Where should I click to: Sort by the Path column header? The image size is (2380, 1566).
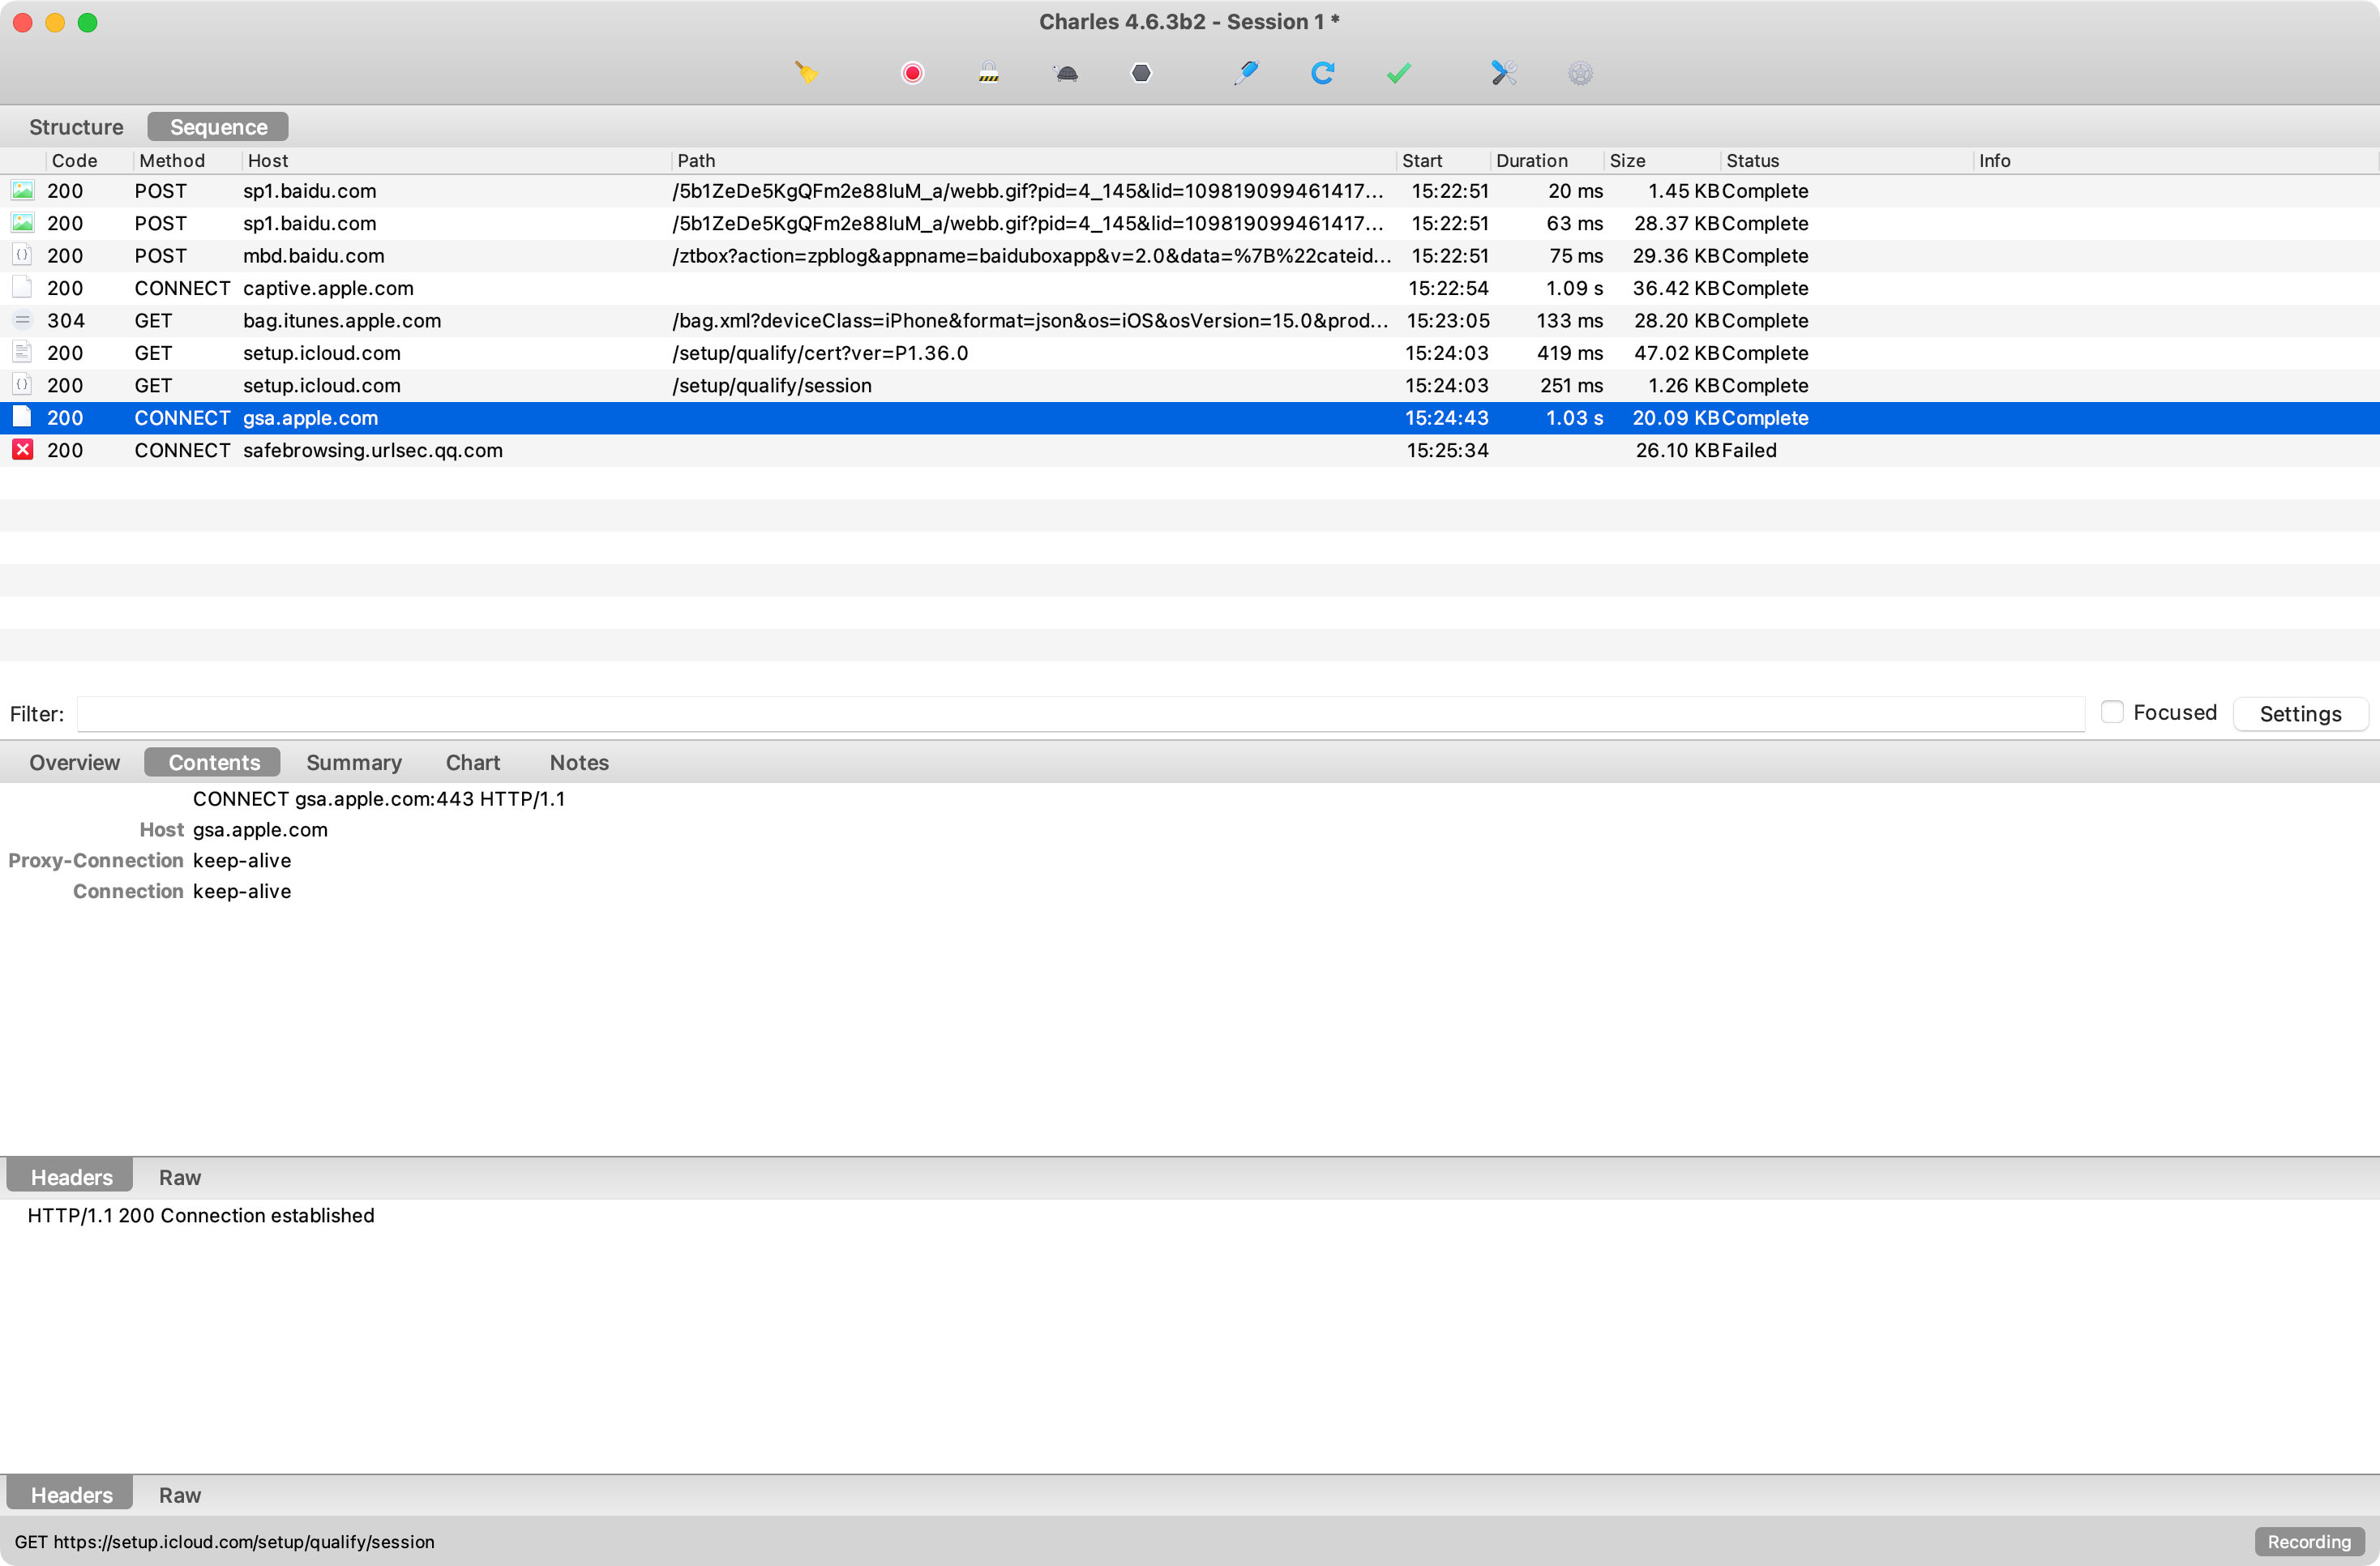[x=1033, y=160]
